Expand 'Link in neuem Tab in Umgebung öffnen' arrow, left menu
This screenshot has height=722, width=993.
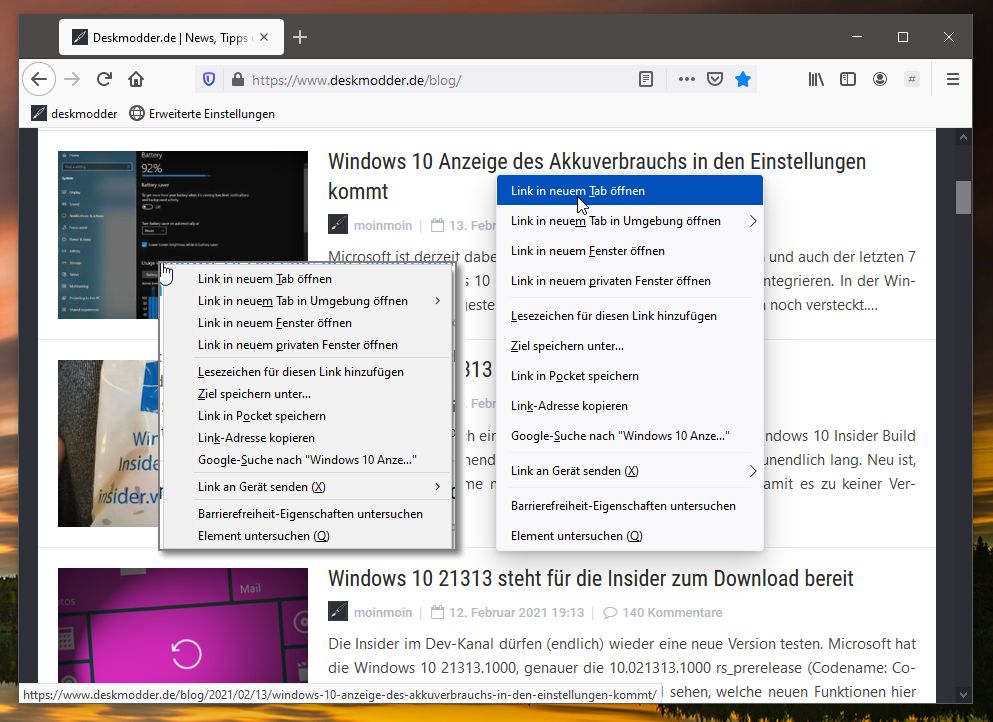click(438, 301)
